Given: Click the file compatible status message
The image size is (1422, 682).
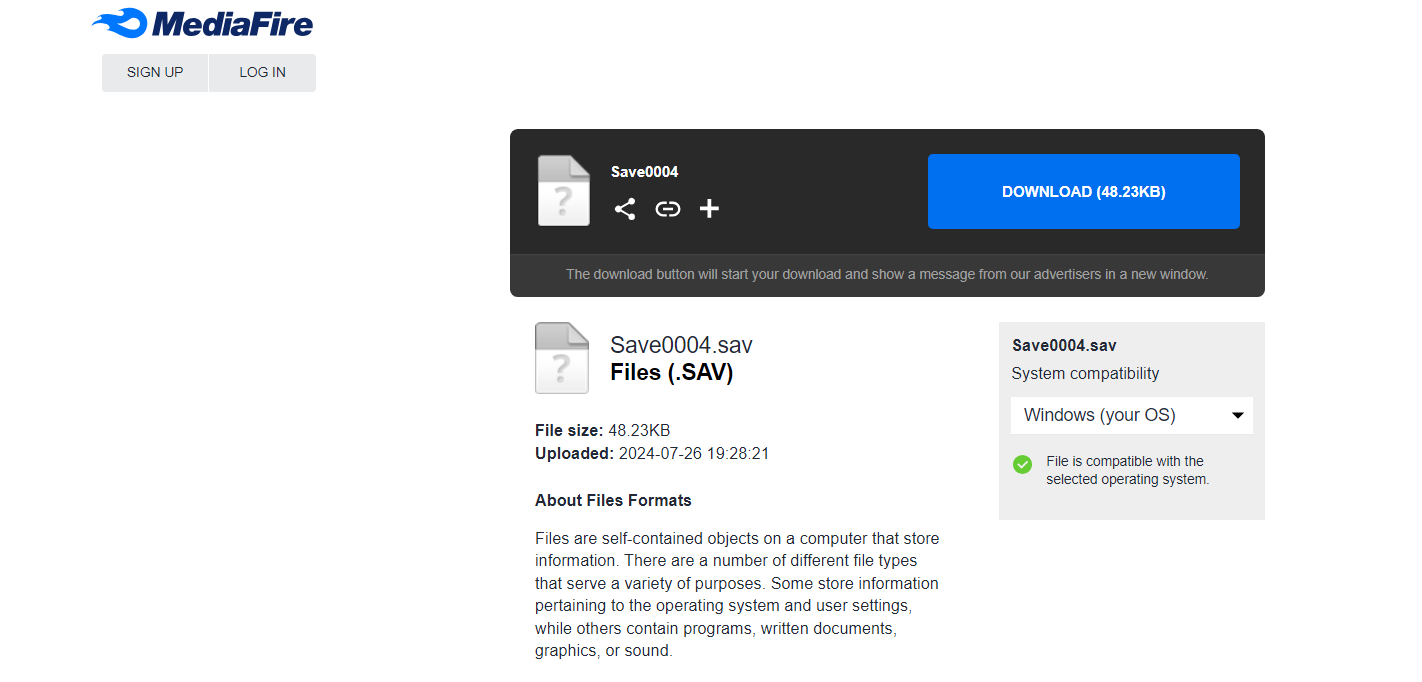Looking at the screenshot, I should pos(1128,470).
